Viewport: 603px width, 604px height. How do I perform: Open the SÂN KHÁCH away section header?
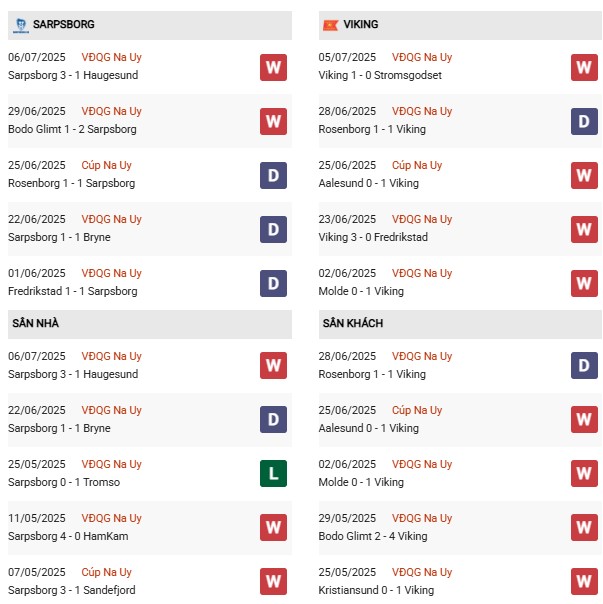pyautogui.click(x=352, y=324)
